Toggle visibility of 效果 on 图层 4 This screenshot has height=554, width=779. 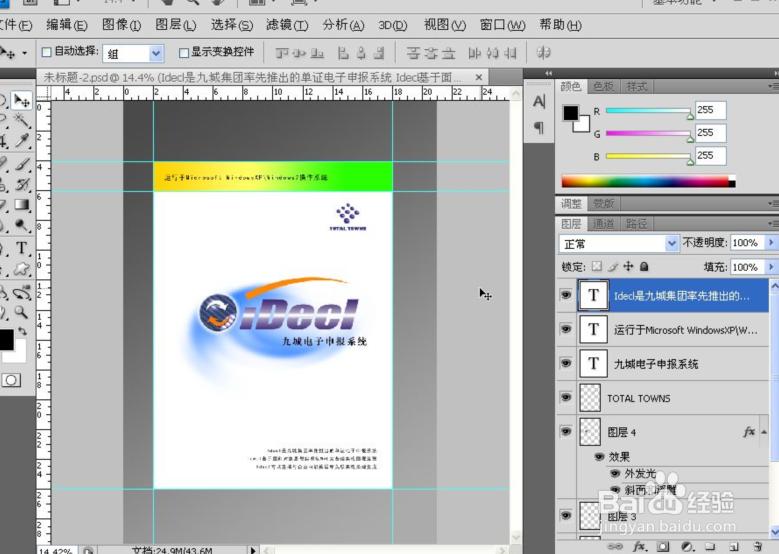click(599, 457)
